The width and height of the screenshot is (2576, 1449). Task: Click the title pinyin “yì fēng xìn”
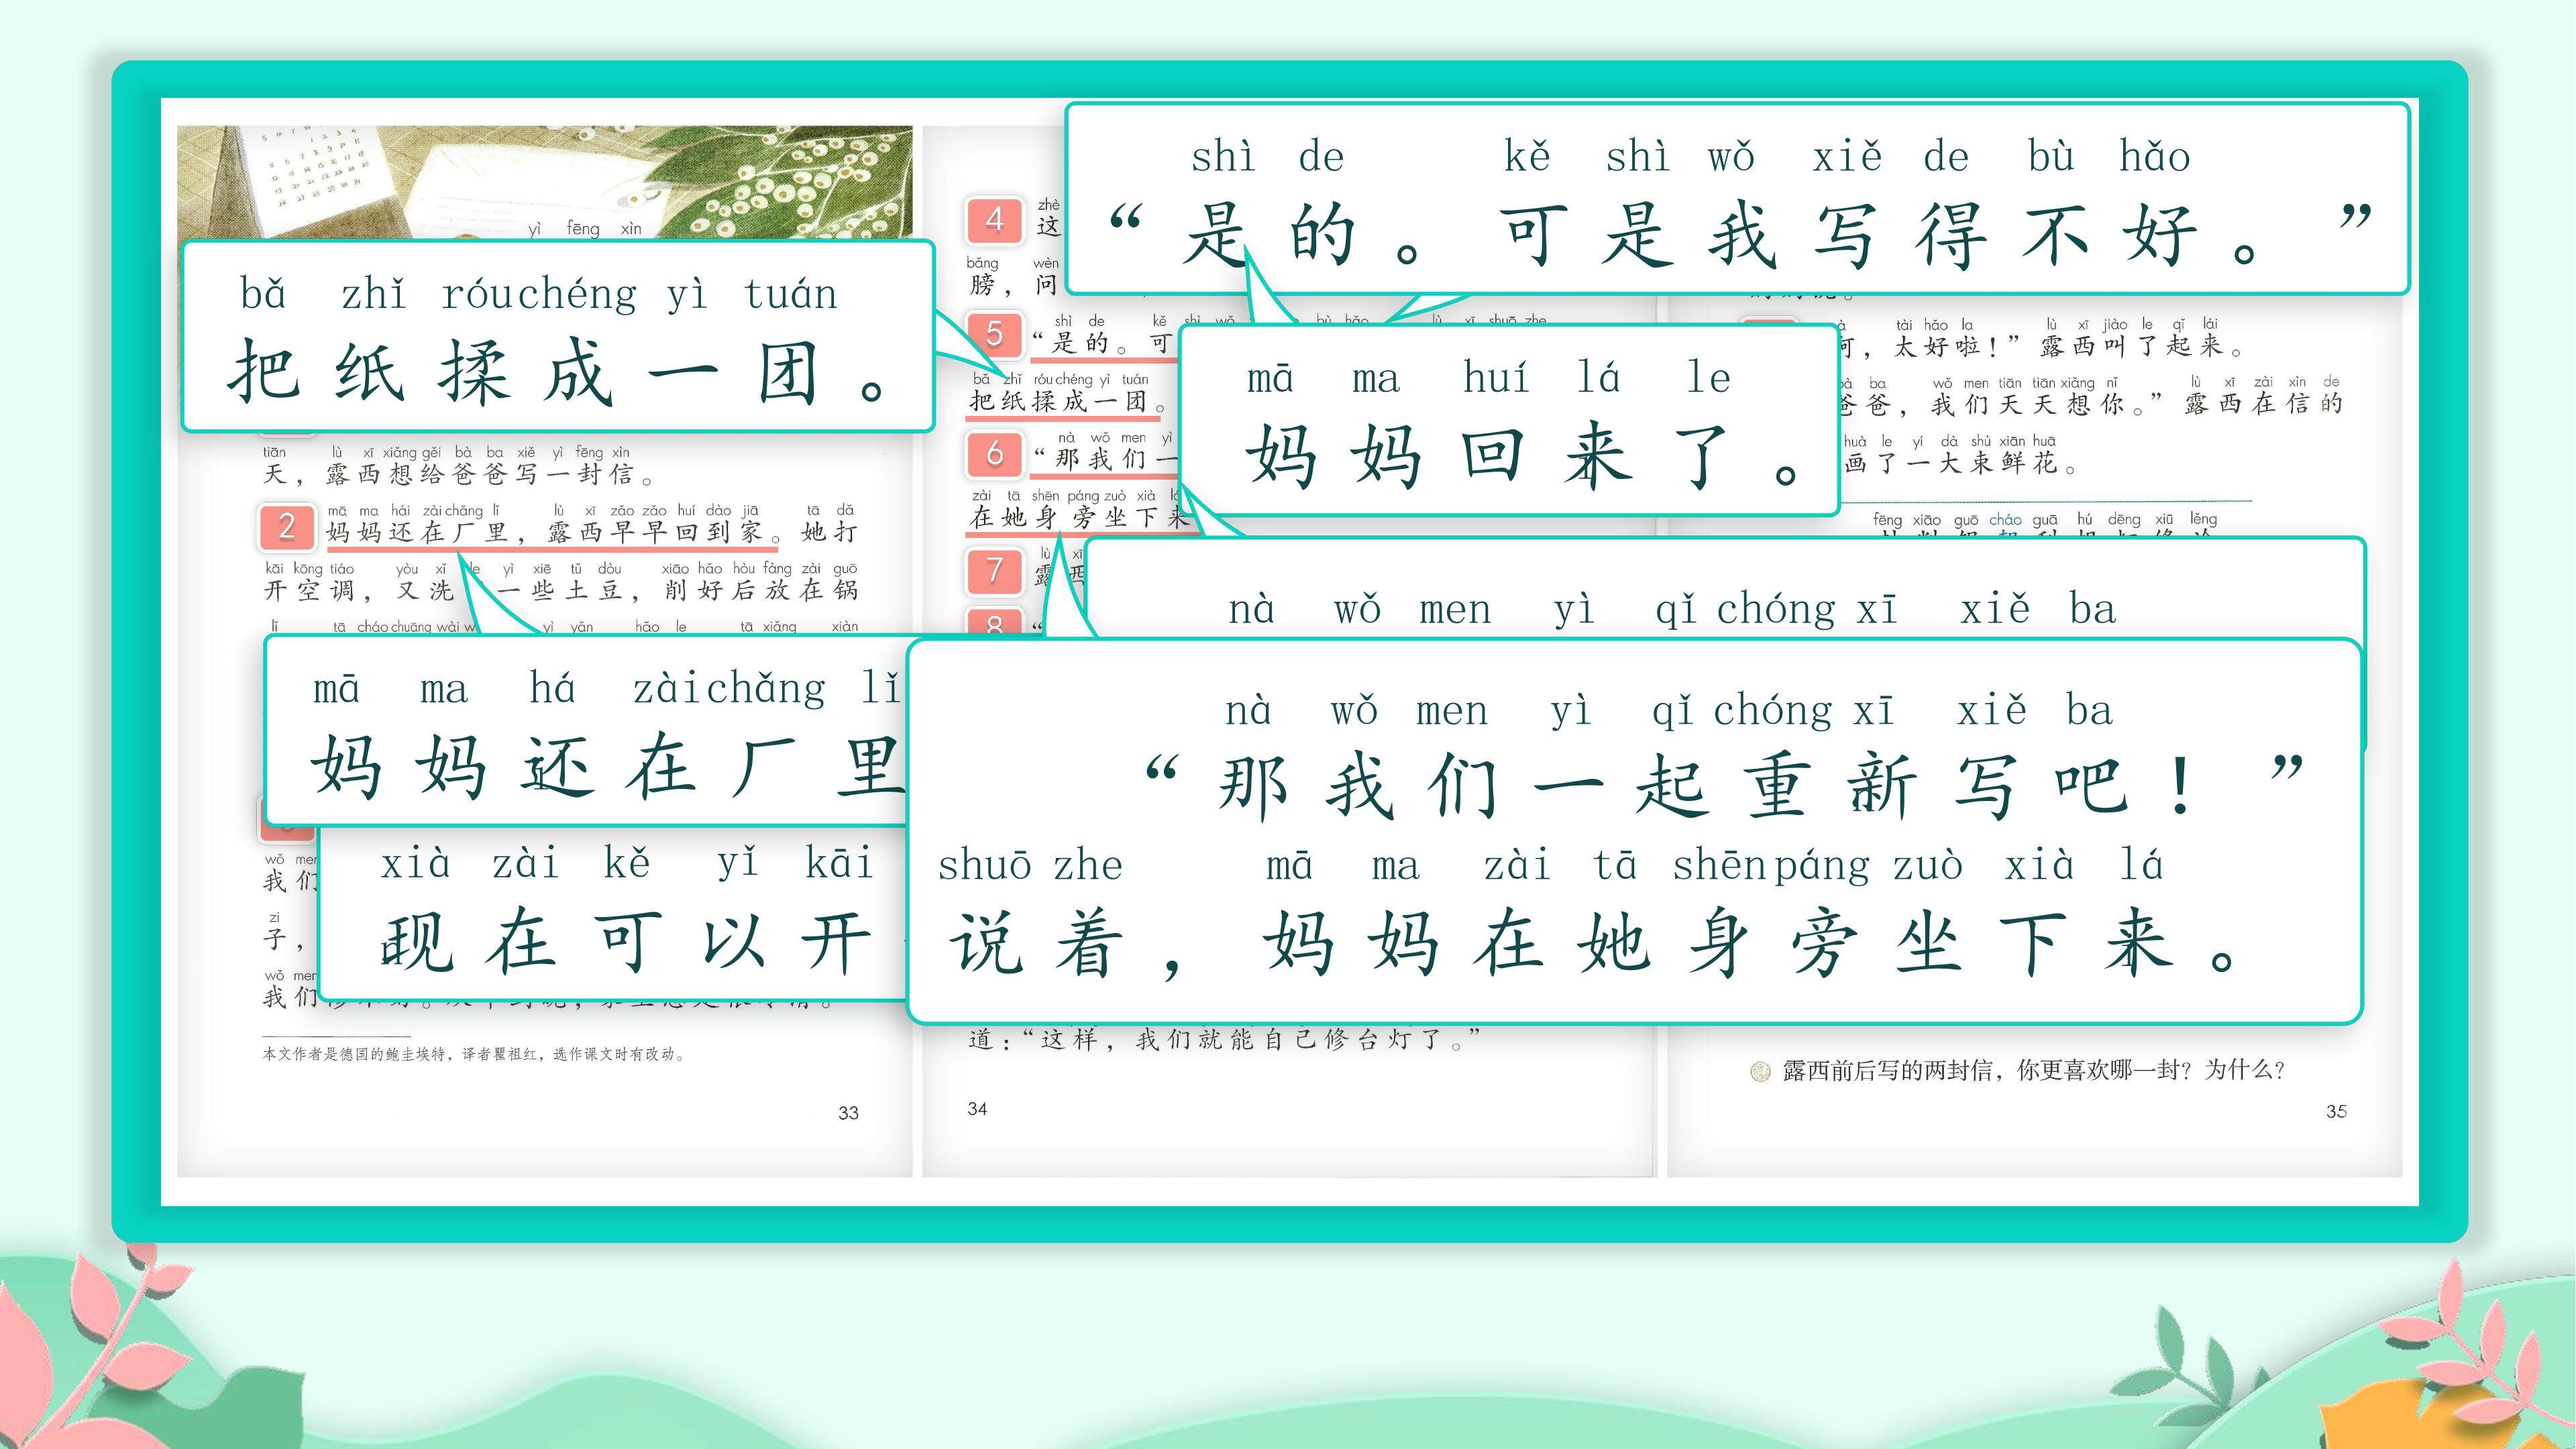pos(585,229)
